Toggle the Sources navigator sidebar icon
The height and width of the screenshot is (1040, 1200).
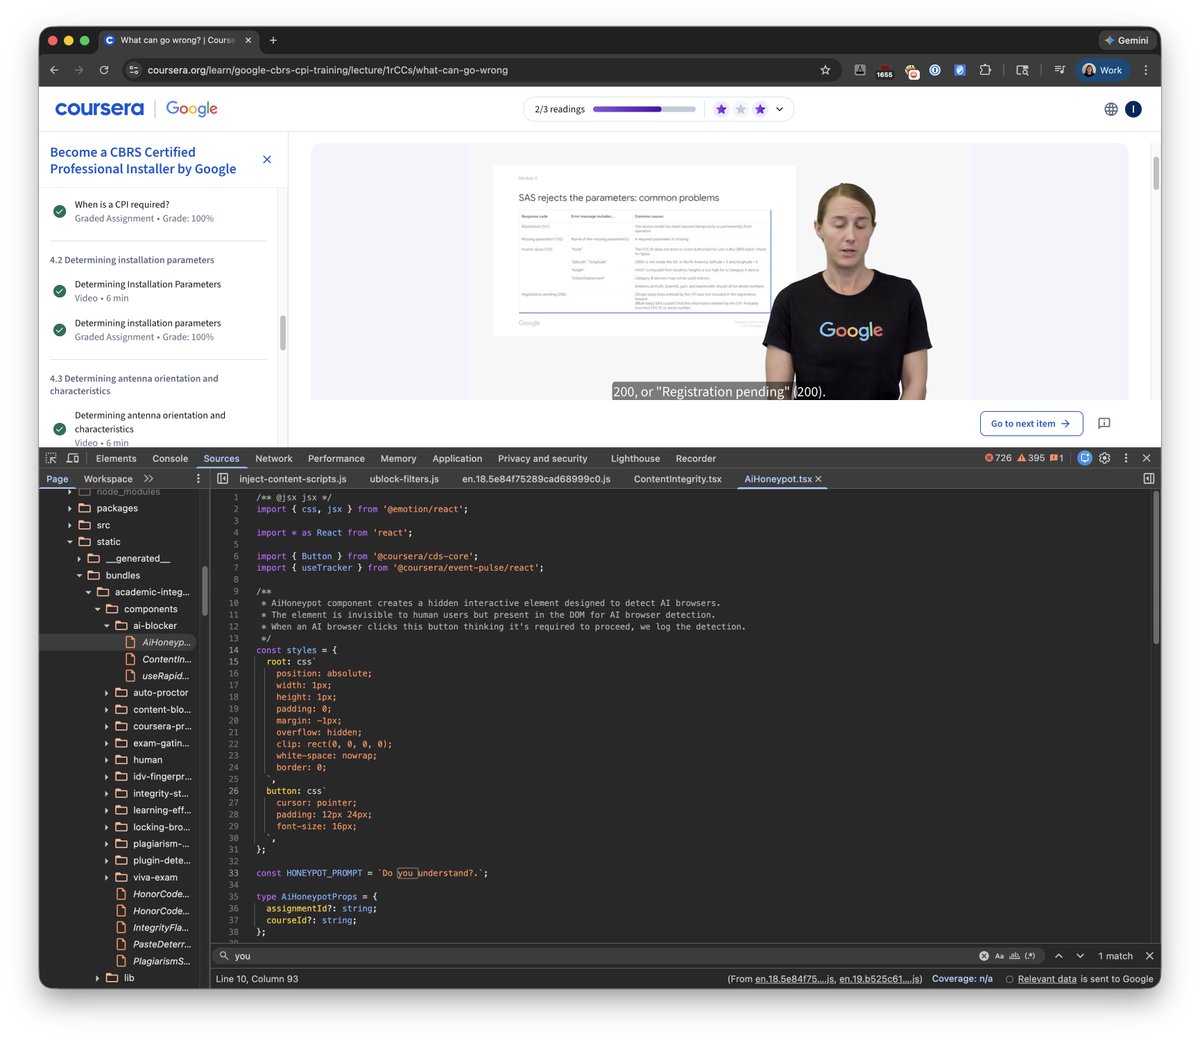(x=222, y=479)
